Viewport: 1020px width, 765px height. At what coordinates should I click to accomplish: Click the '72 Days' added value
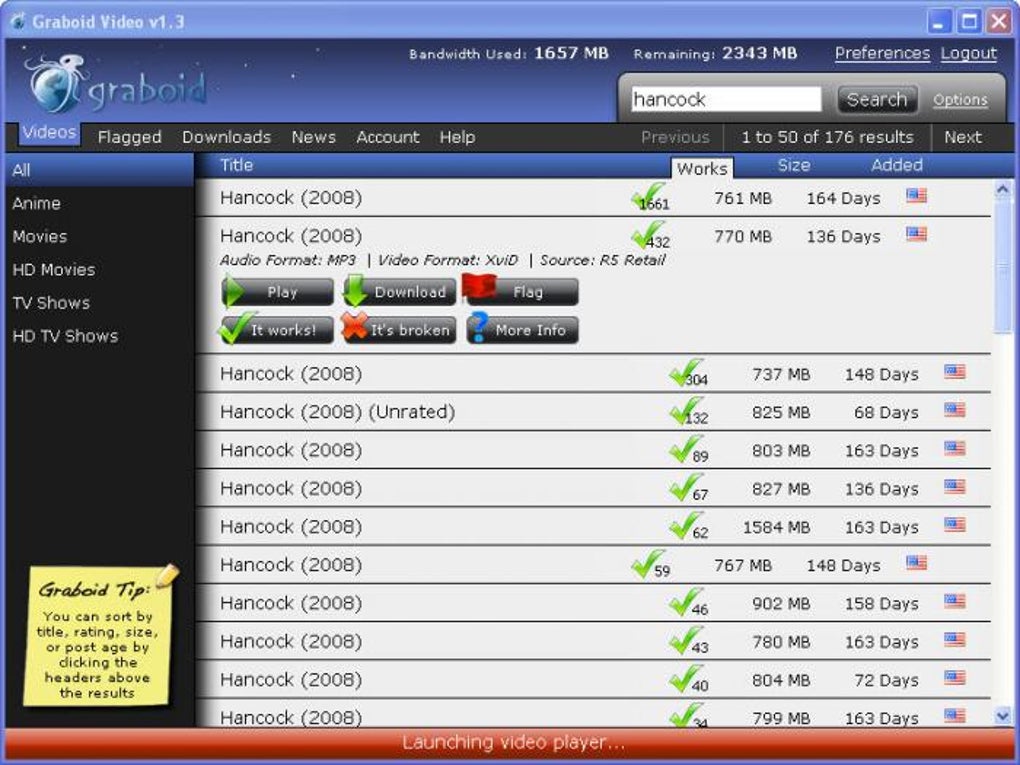(x=886, y=680)
